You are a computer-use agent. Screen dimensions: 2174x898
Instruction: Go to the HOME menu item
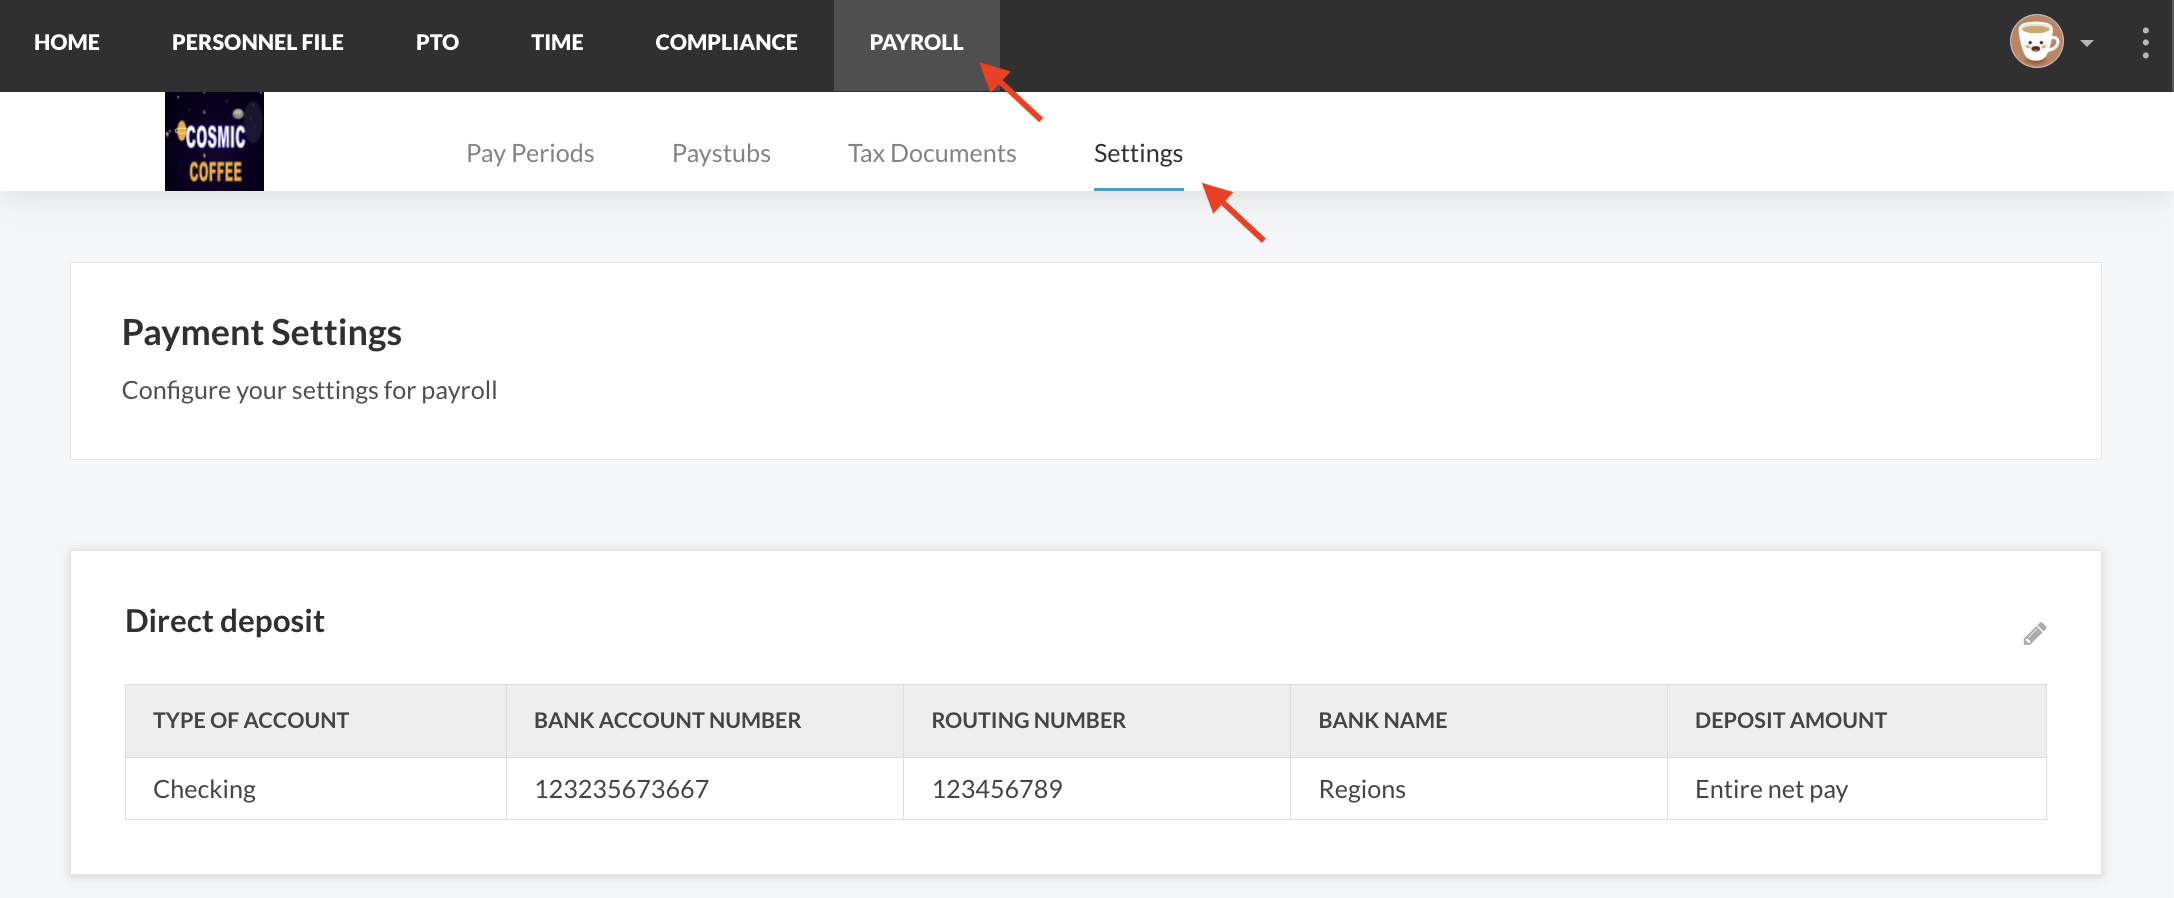point(67,43)
